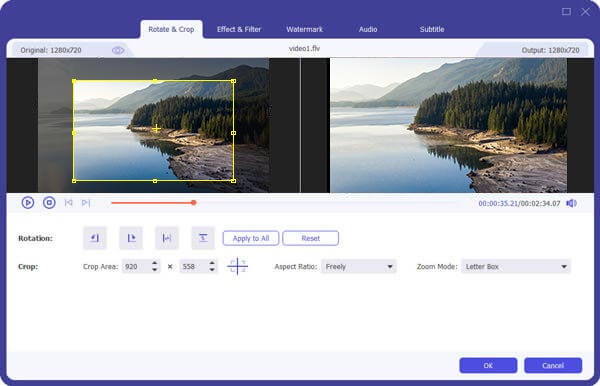Open the Zoom Mode dropdown

[x=515, y=267]
